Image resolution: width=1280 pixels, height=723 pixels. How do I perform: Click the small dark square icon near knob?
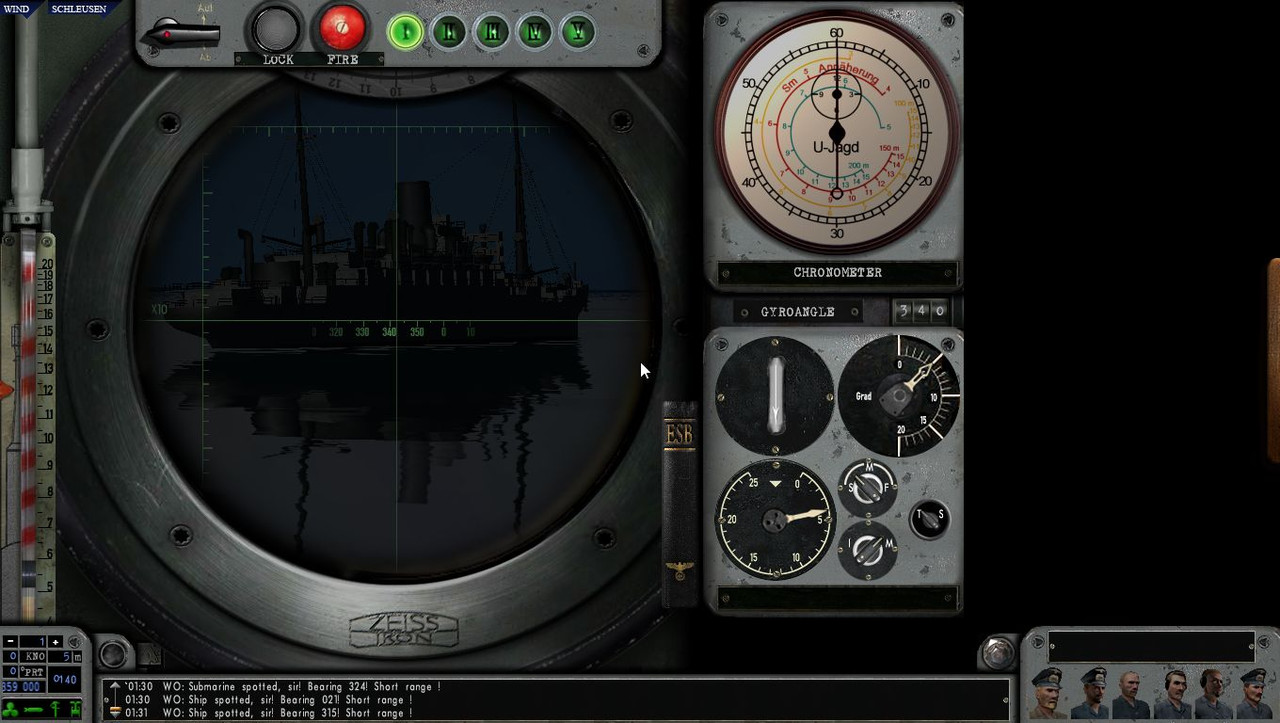149,656
